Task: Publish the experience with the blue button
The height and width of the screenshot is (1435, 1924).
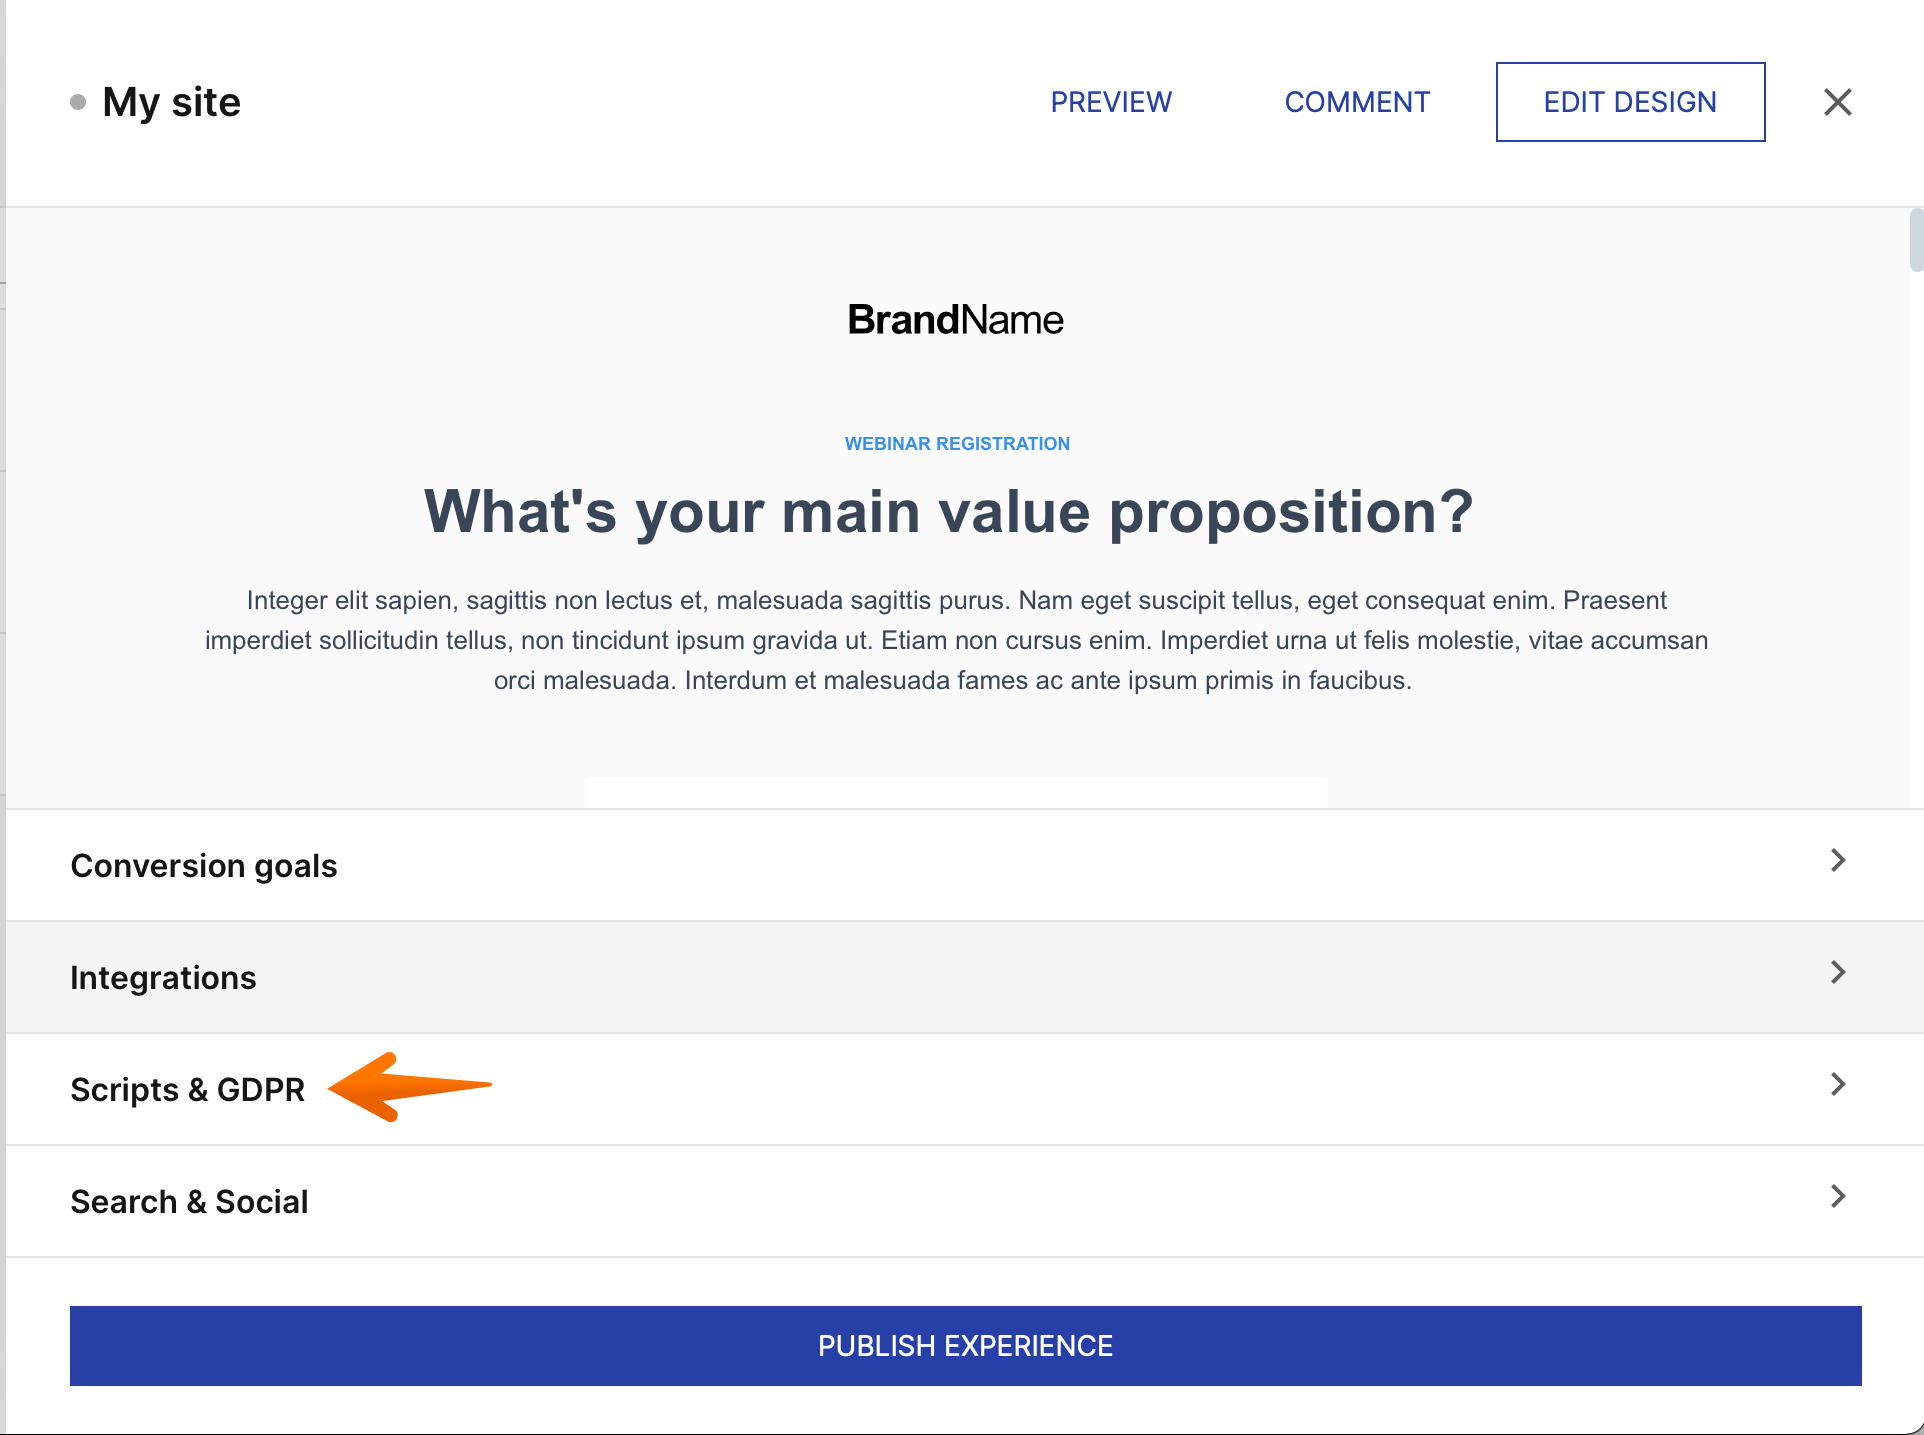Action: coord(965,1346)
